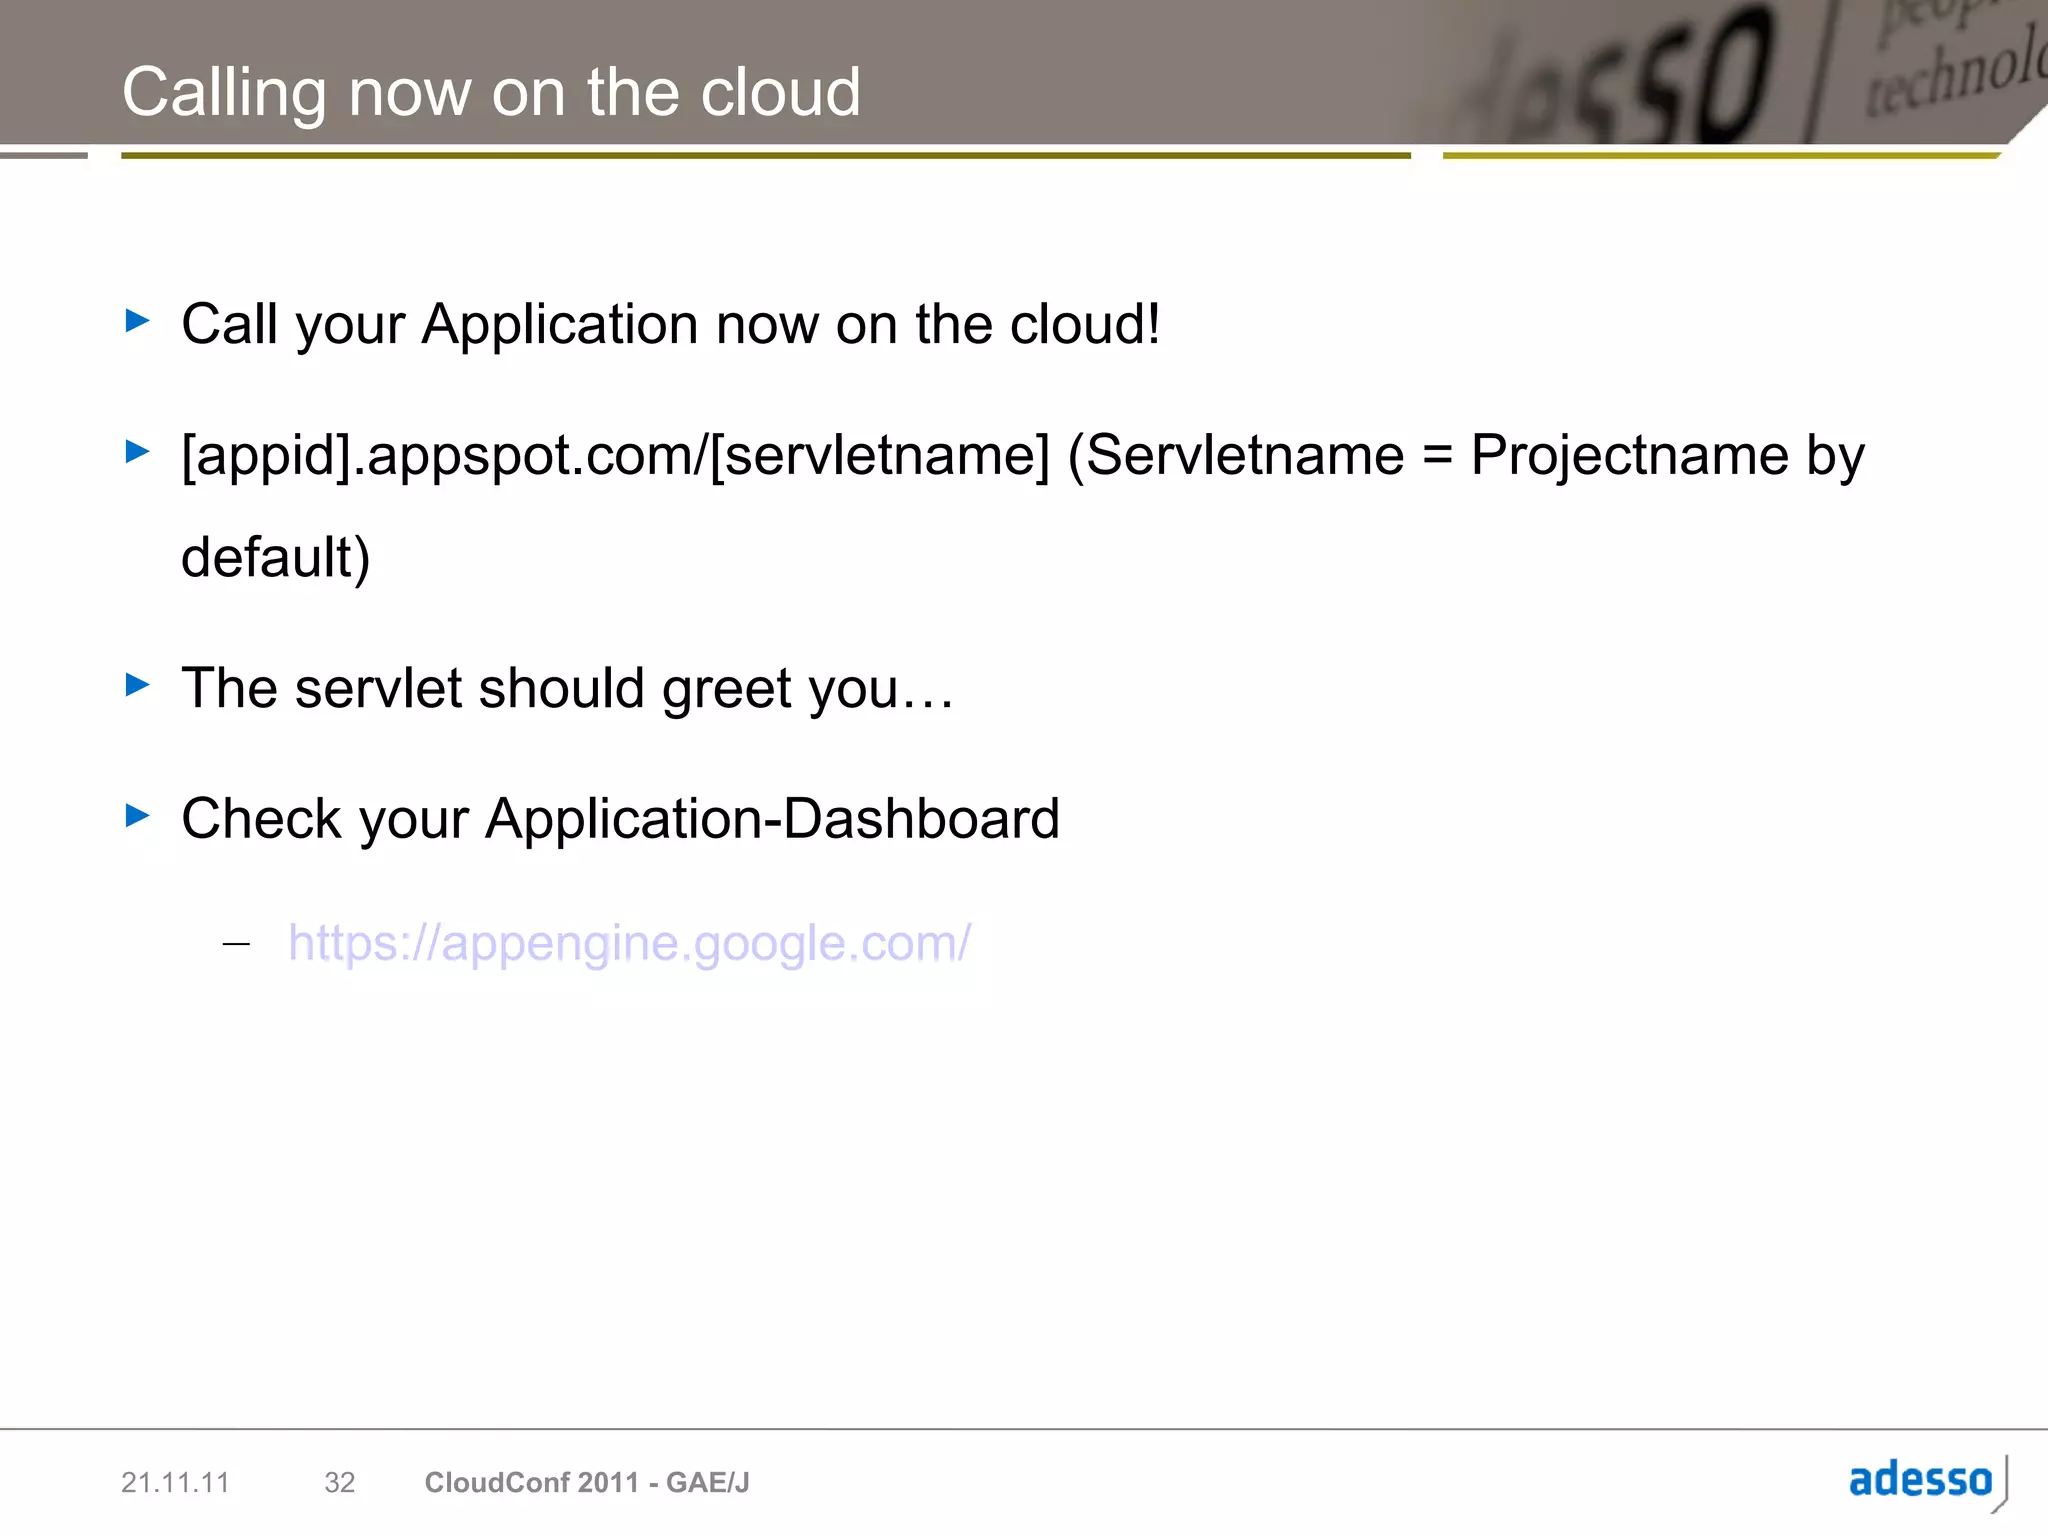This screenshot has height=1536, width=2048.
Task: Click the text 'Call your Application now on the cloud!'
Action: [x=670, y=324]
